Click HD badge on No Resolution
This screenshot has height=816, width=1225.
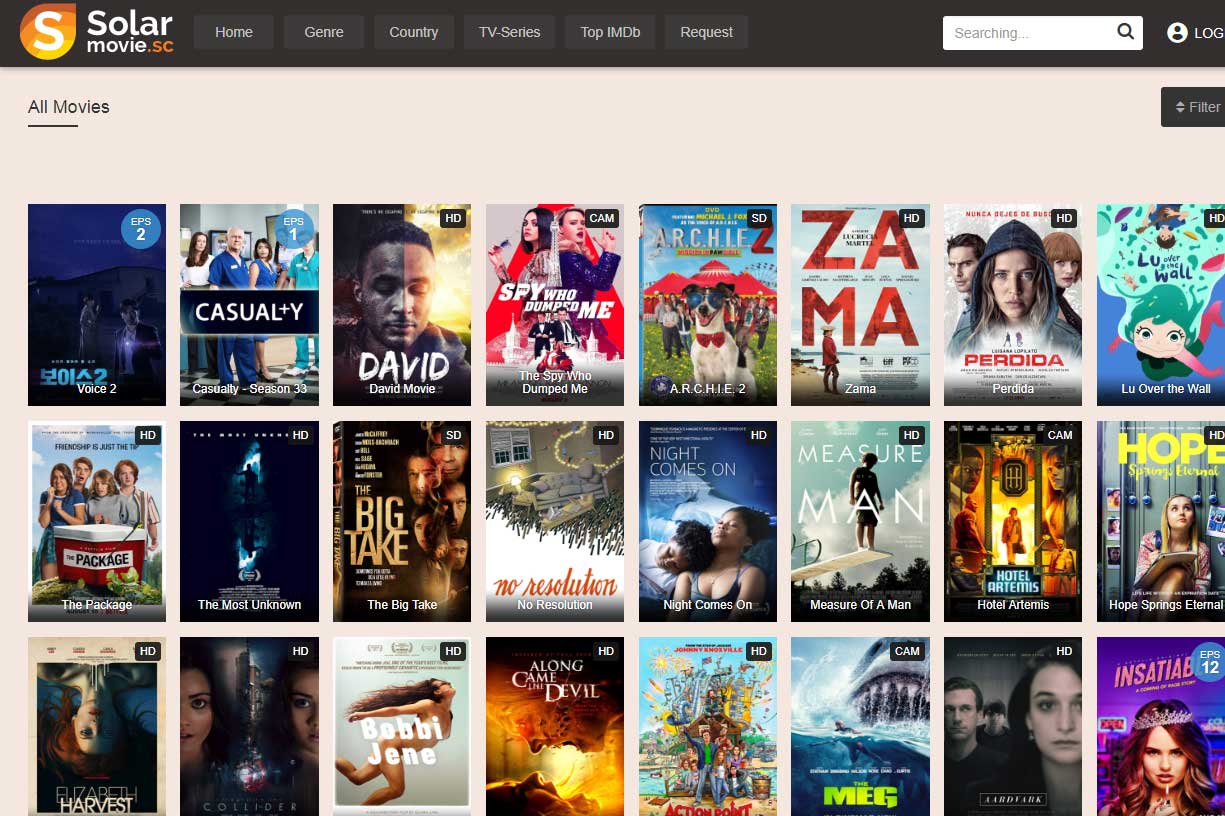coord(606,435)
